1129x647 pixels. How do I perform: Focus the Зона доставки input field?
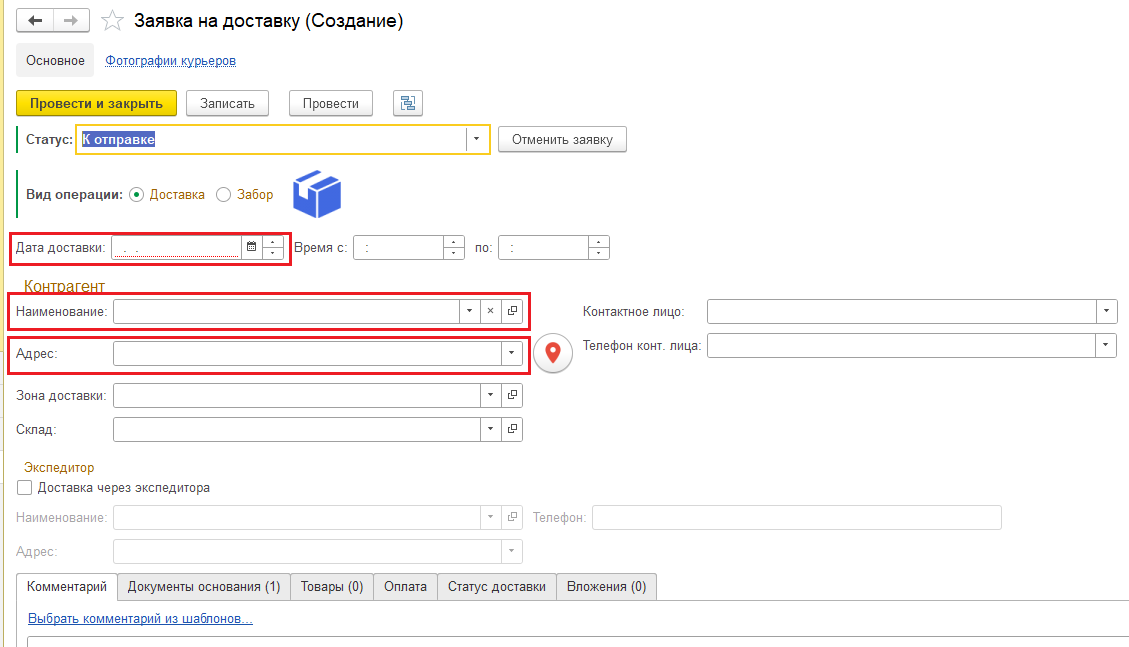coord(297,394)
